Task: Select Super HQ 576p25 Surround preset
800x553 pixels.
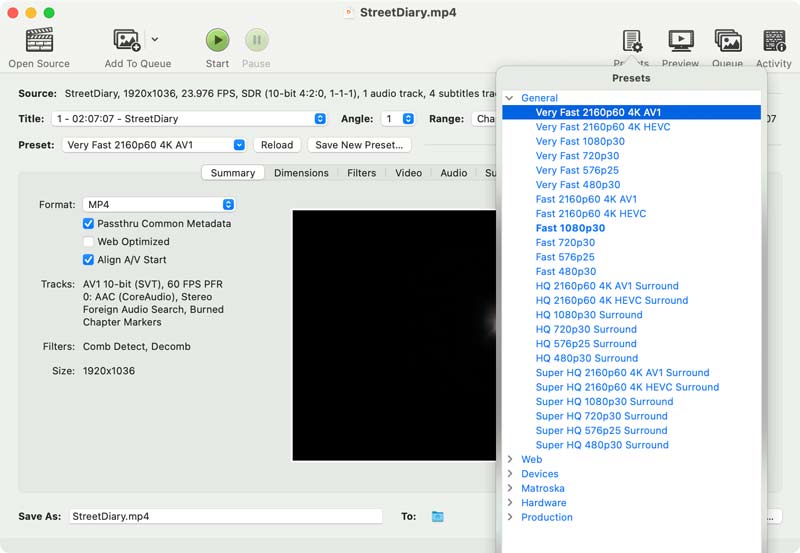Action: 631,431
